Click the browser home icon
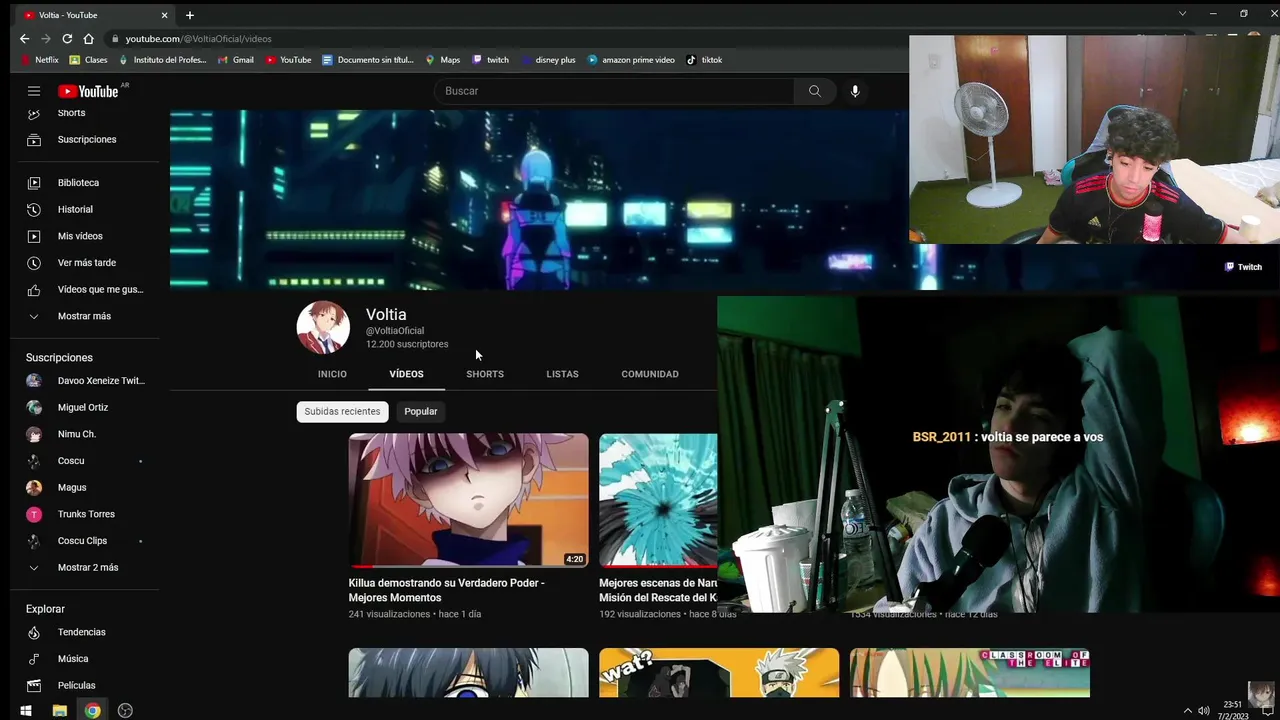The image size is (1280, 720). point(88,38)
